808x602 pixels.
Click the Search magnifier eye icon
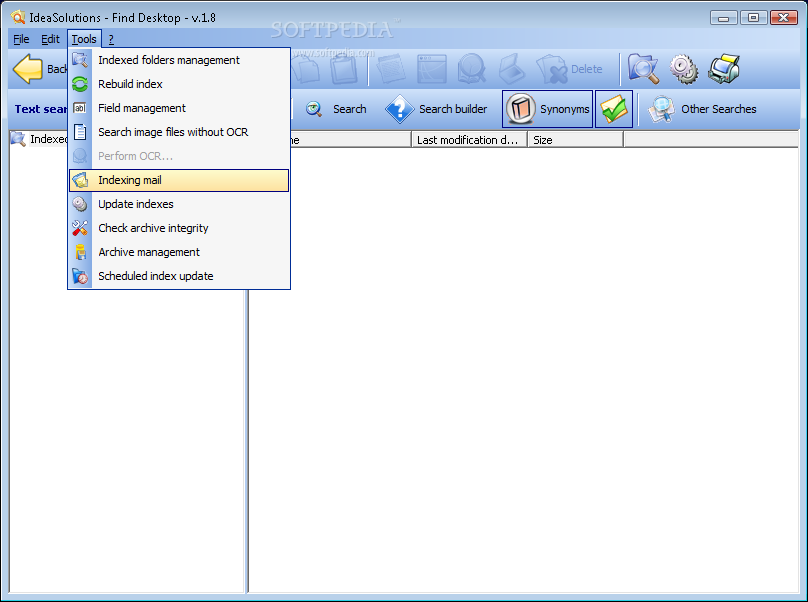314,109
